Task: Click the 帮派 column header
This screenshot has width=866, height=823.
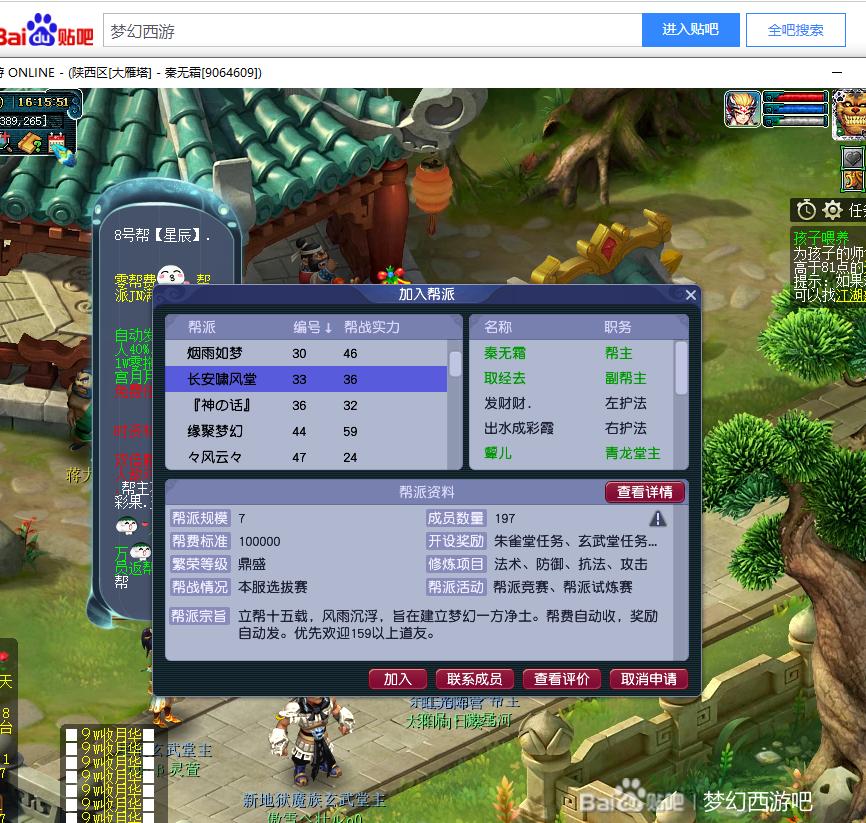Action: click(x=202, y=328)
